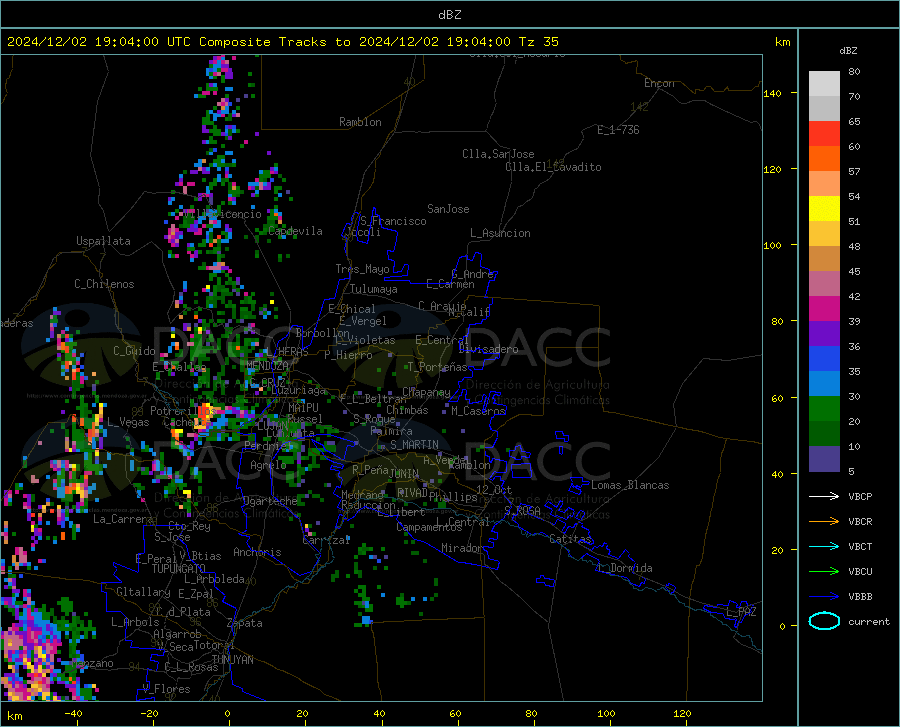Screen dimensions: 900x727
Task: Click the Tres_Mayo map label
Action: point(362,269)
